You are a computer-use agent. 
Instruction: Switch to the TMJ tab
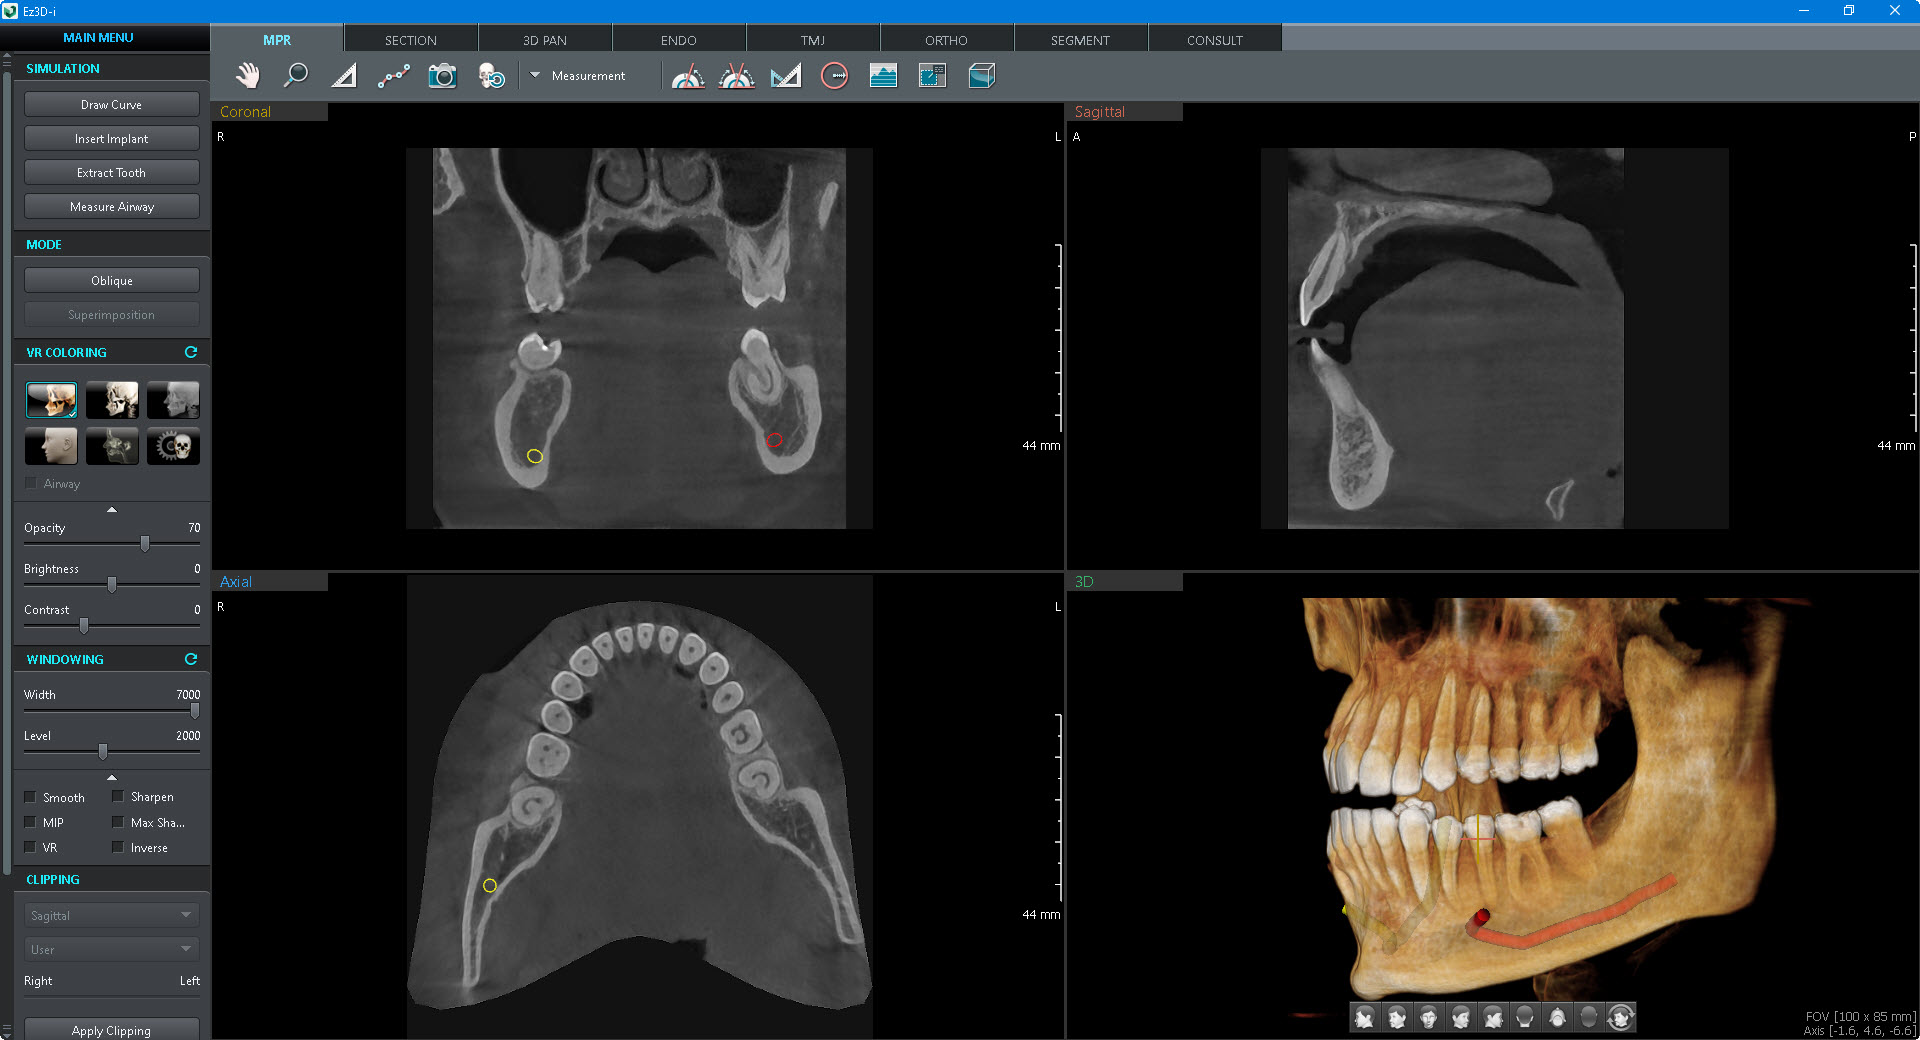pos(813,40)
